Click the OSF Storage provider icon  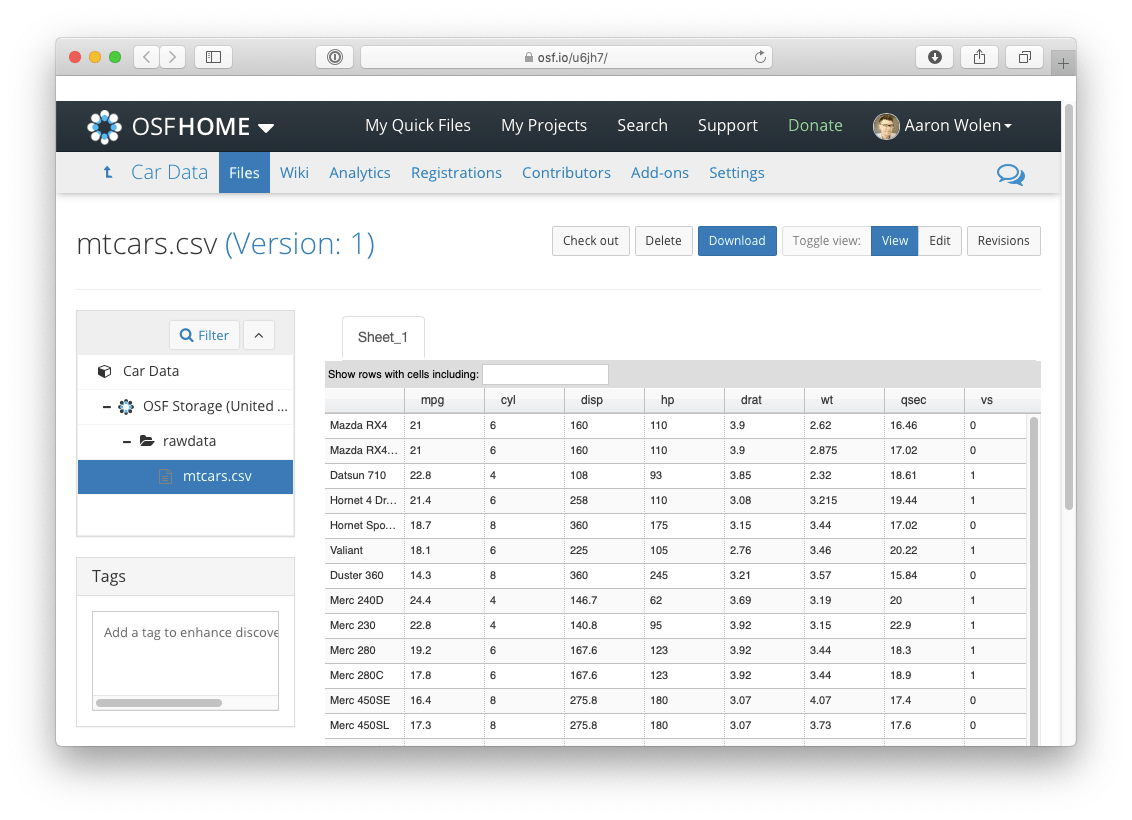point(125,406)
